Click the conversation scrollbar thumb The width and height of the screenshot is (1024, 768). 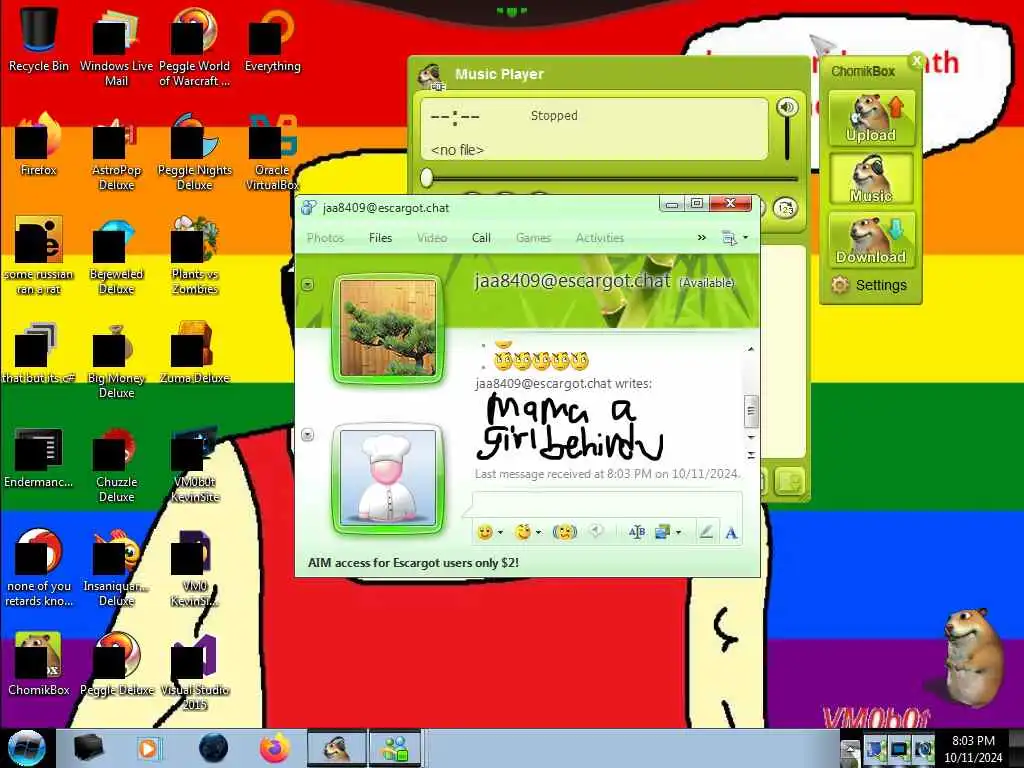coord(751,410)
